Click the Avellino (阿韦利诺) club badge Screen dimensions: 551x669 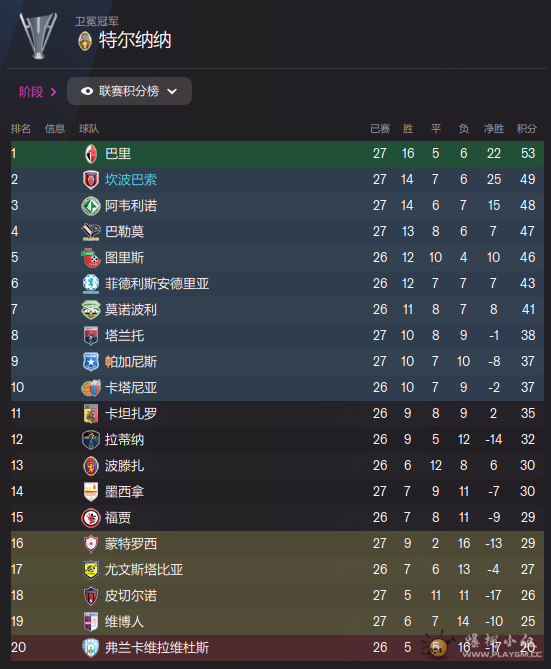pos(90,206)
